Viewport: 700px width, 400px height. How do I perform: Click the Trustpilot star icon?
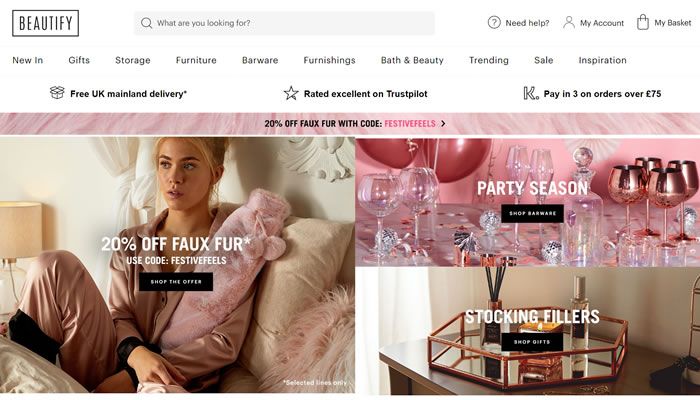pyautogui.click(x=291, y=93)
